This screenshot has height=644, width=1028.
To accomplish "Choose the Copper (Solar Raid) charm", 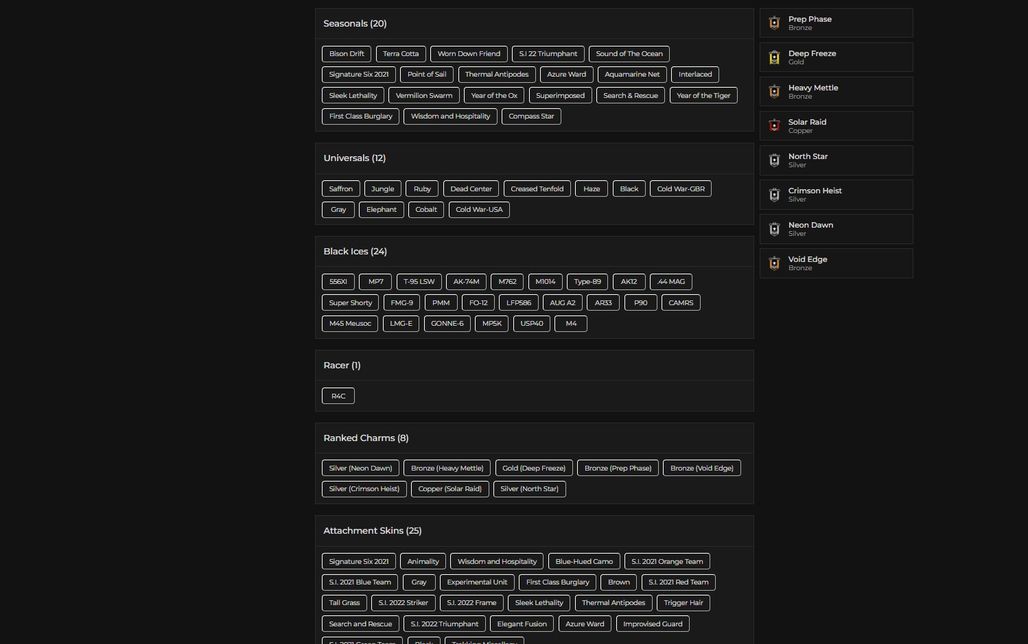I will click(x=450, y=489).
